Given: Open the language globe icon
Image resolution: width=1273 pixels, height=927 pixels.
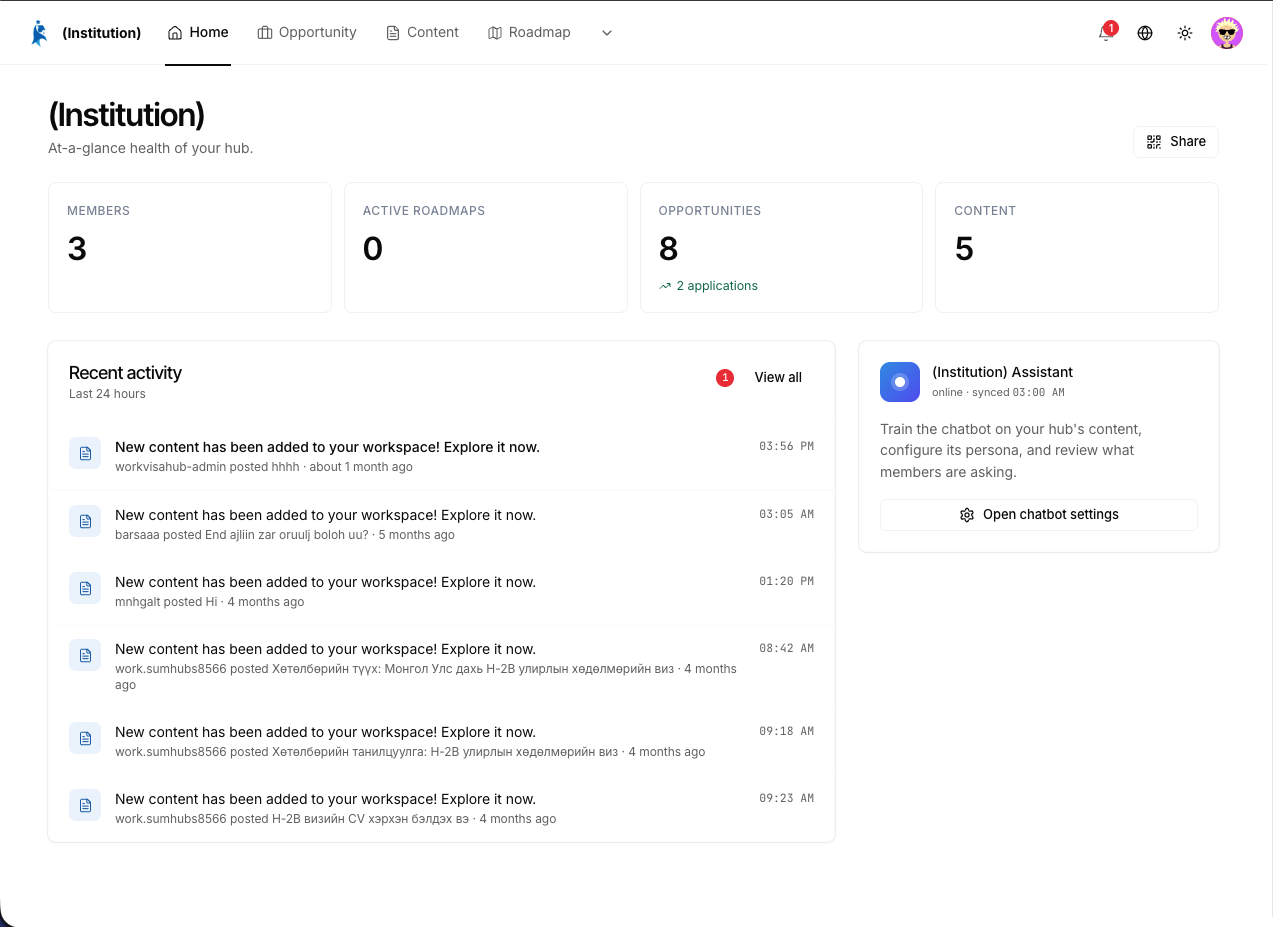Looking at the screenshot, I should (1145, 33).
